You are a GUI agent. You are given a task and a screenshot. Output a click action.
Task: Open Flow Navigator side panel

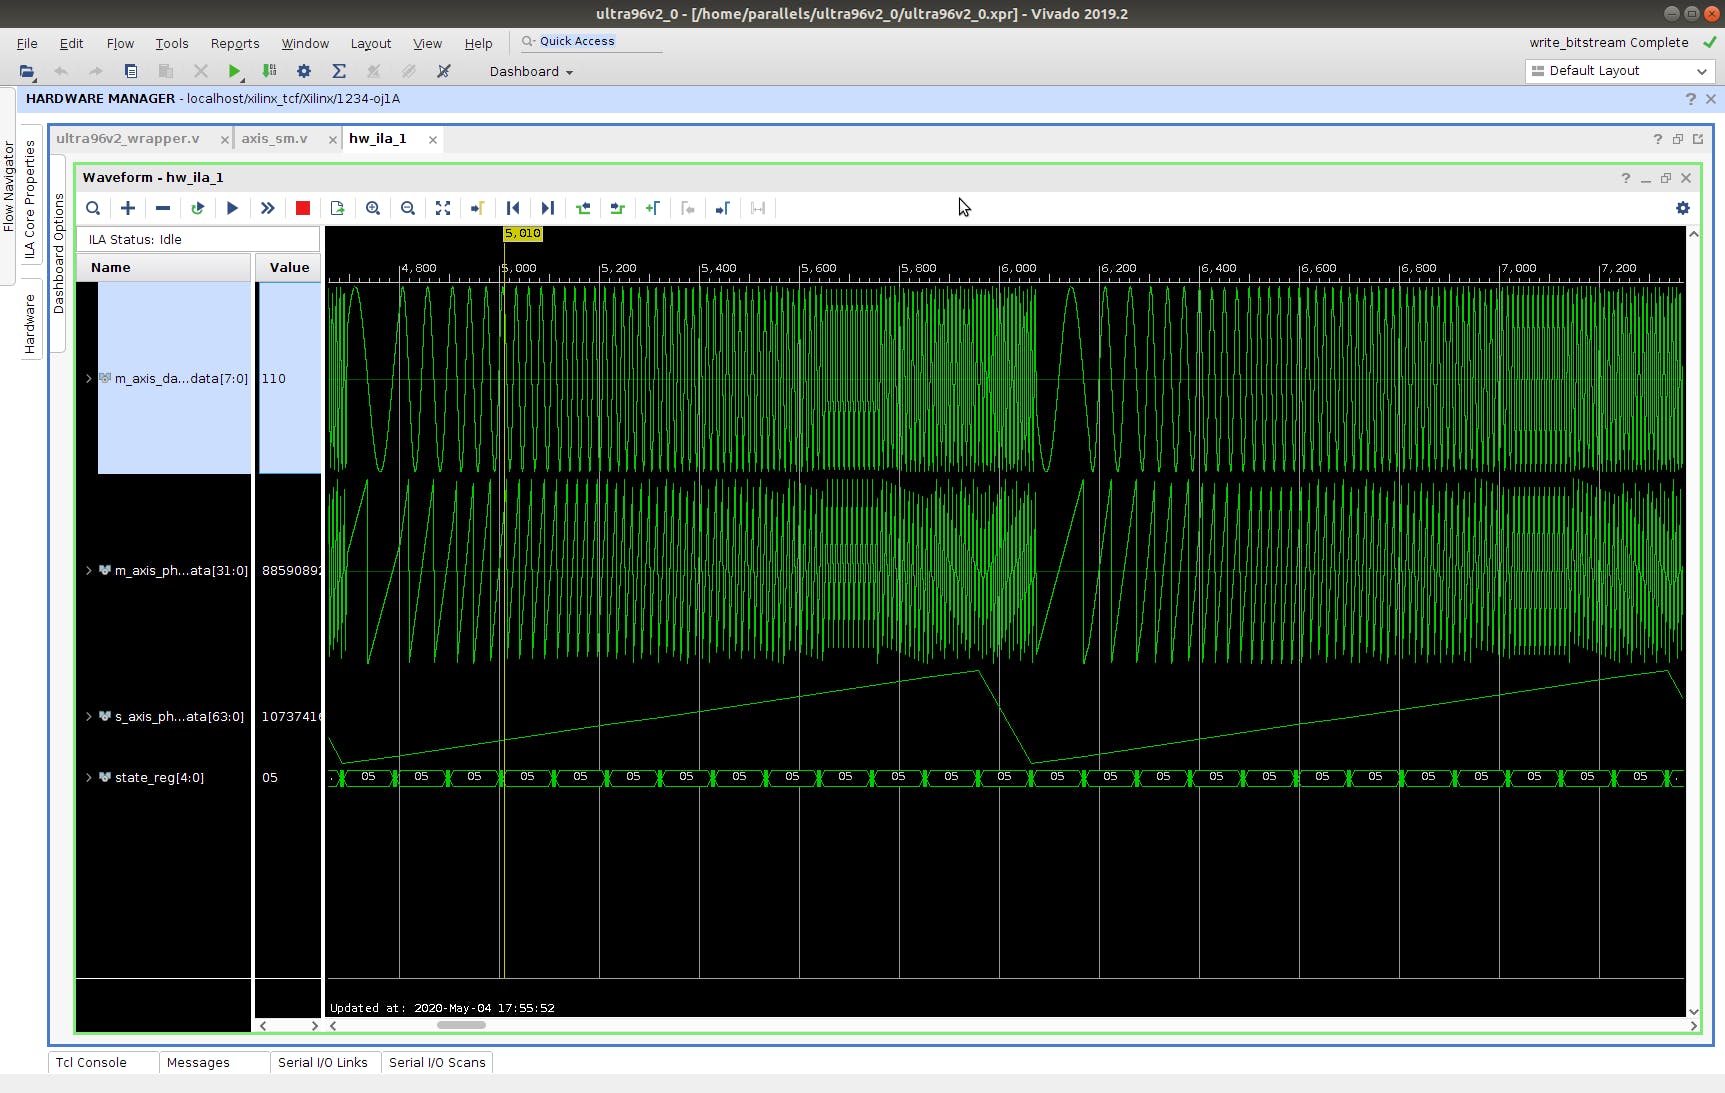9,186
